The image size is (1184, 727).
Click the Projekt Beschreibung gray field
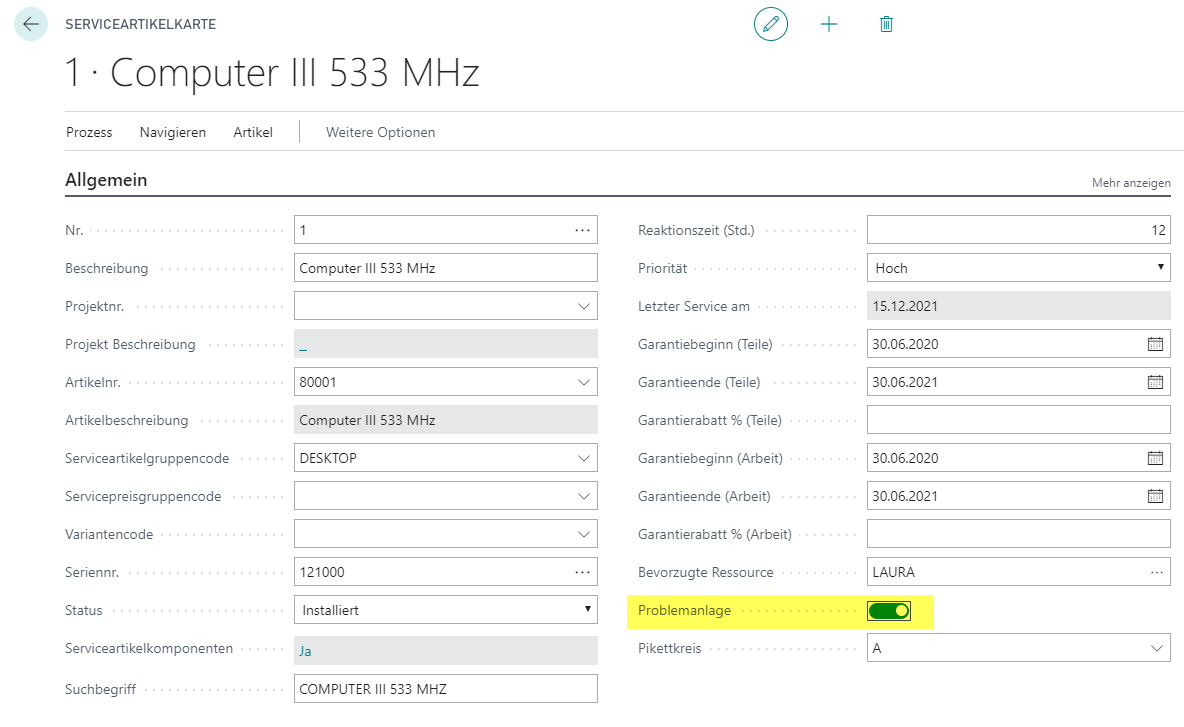tap(446, 343)
